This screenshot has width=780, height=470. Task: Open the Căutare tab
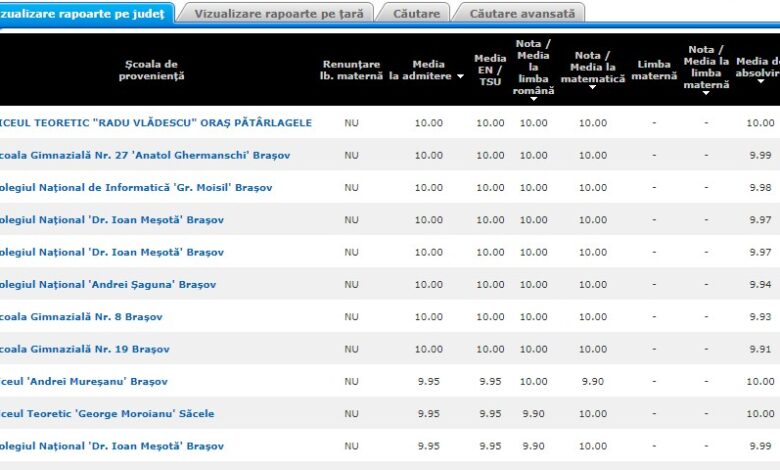(x=415, y=13)
